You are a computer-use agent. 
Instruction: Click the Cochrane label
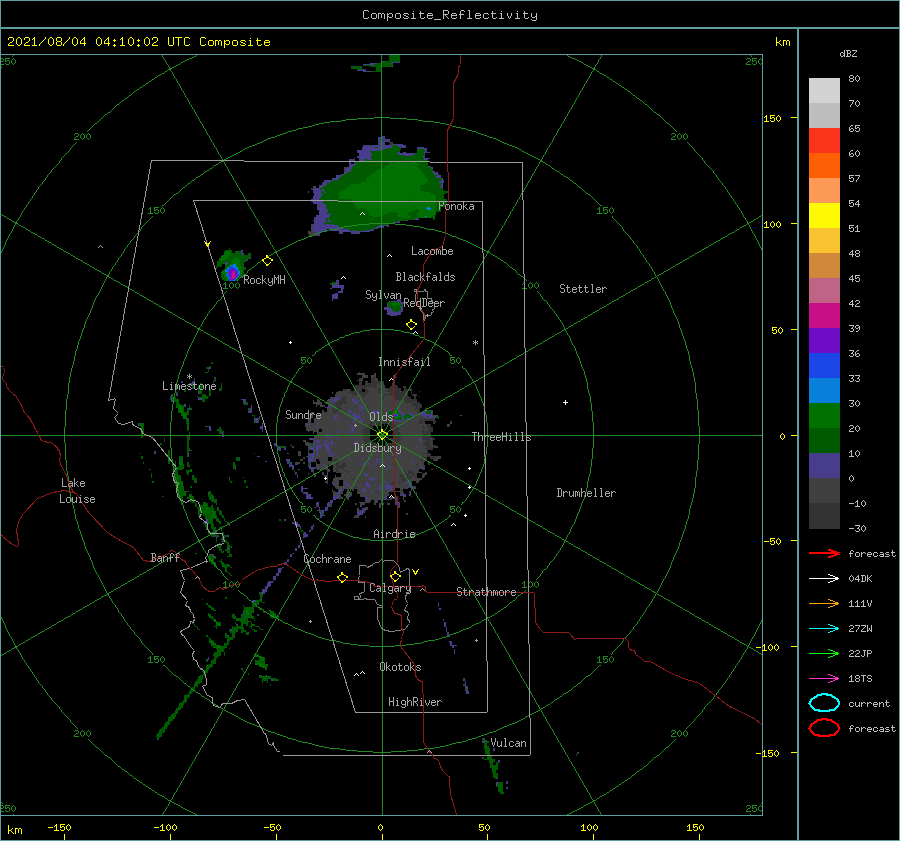tap(327, 559)
